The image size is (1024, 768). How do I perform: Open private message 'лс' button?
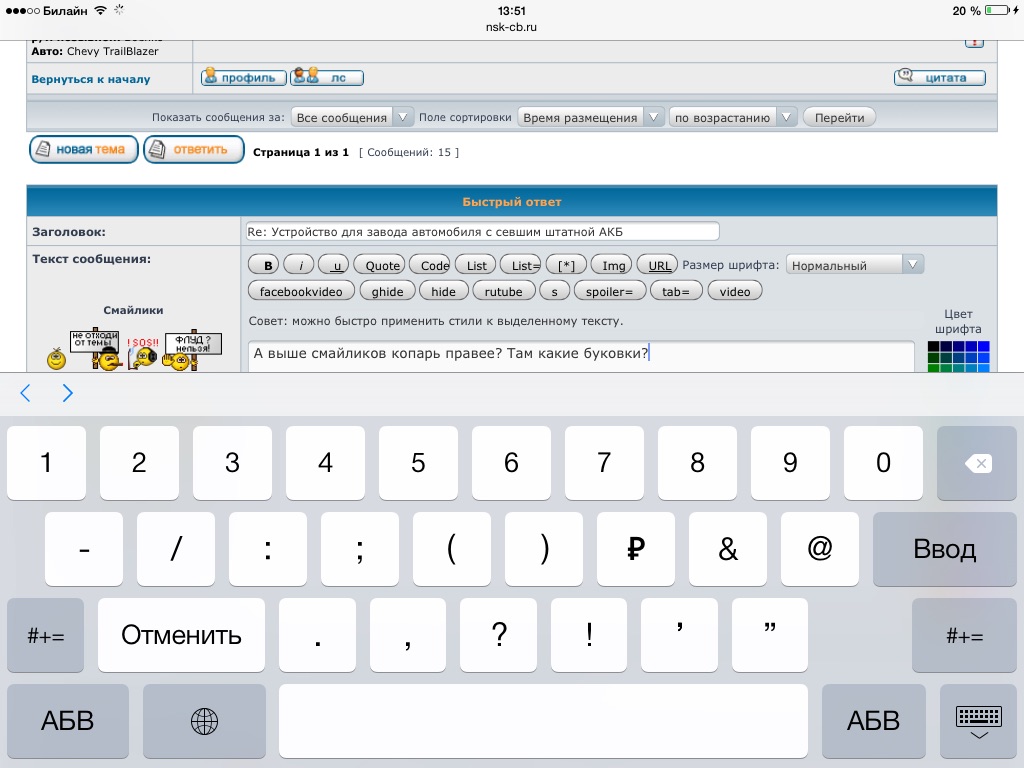[x=327, y=77]
